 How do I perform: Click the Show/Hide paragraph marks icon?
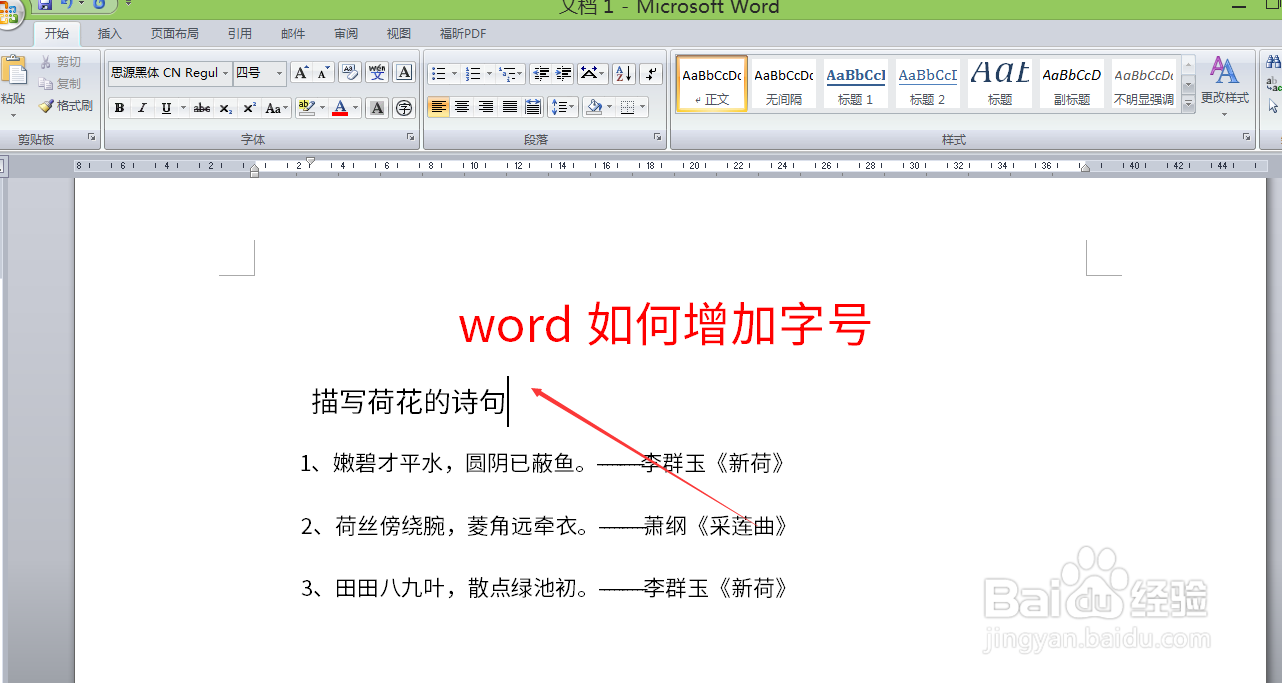[650, 73]
